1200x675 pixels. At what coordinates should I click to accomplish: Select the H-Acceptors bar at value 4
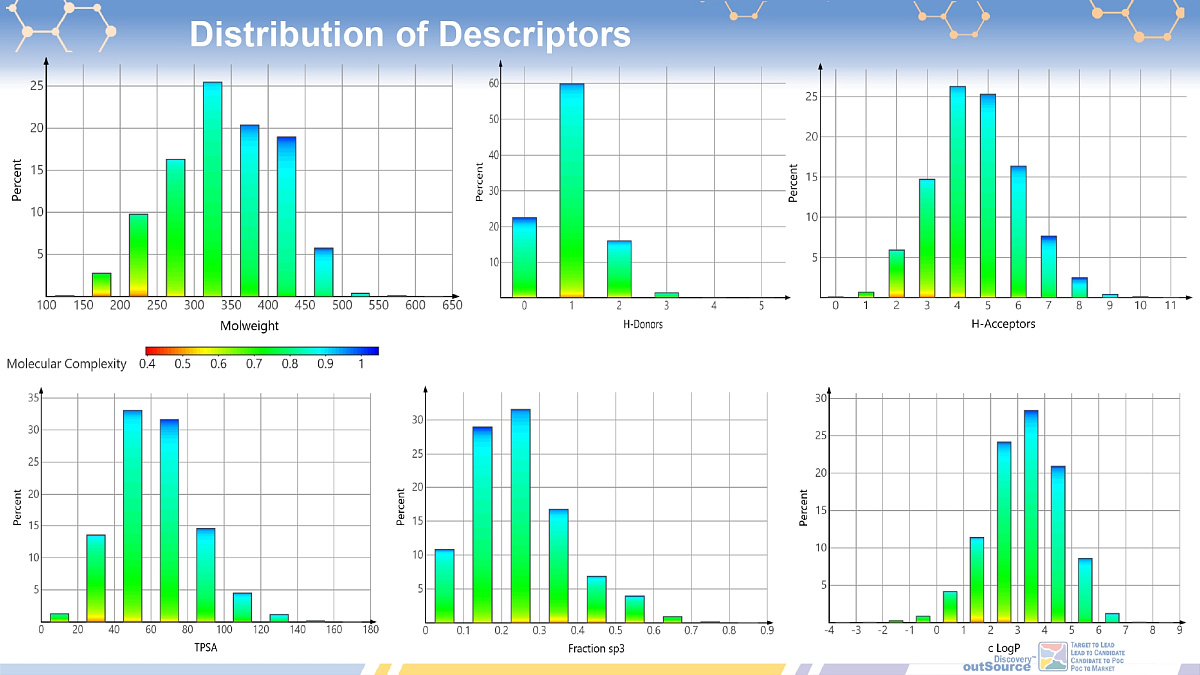(x=957, y=192)
